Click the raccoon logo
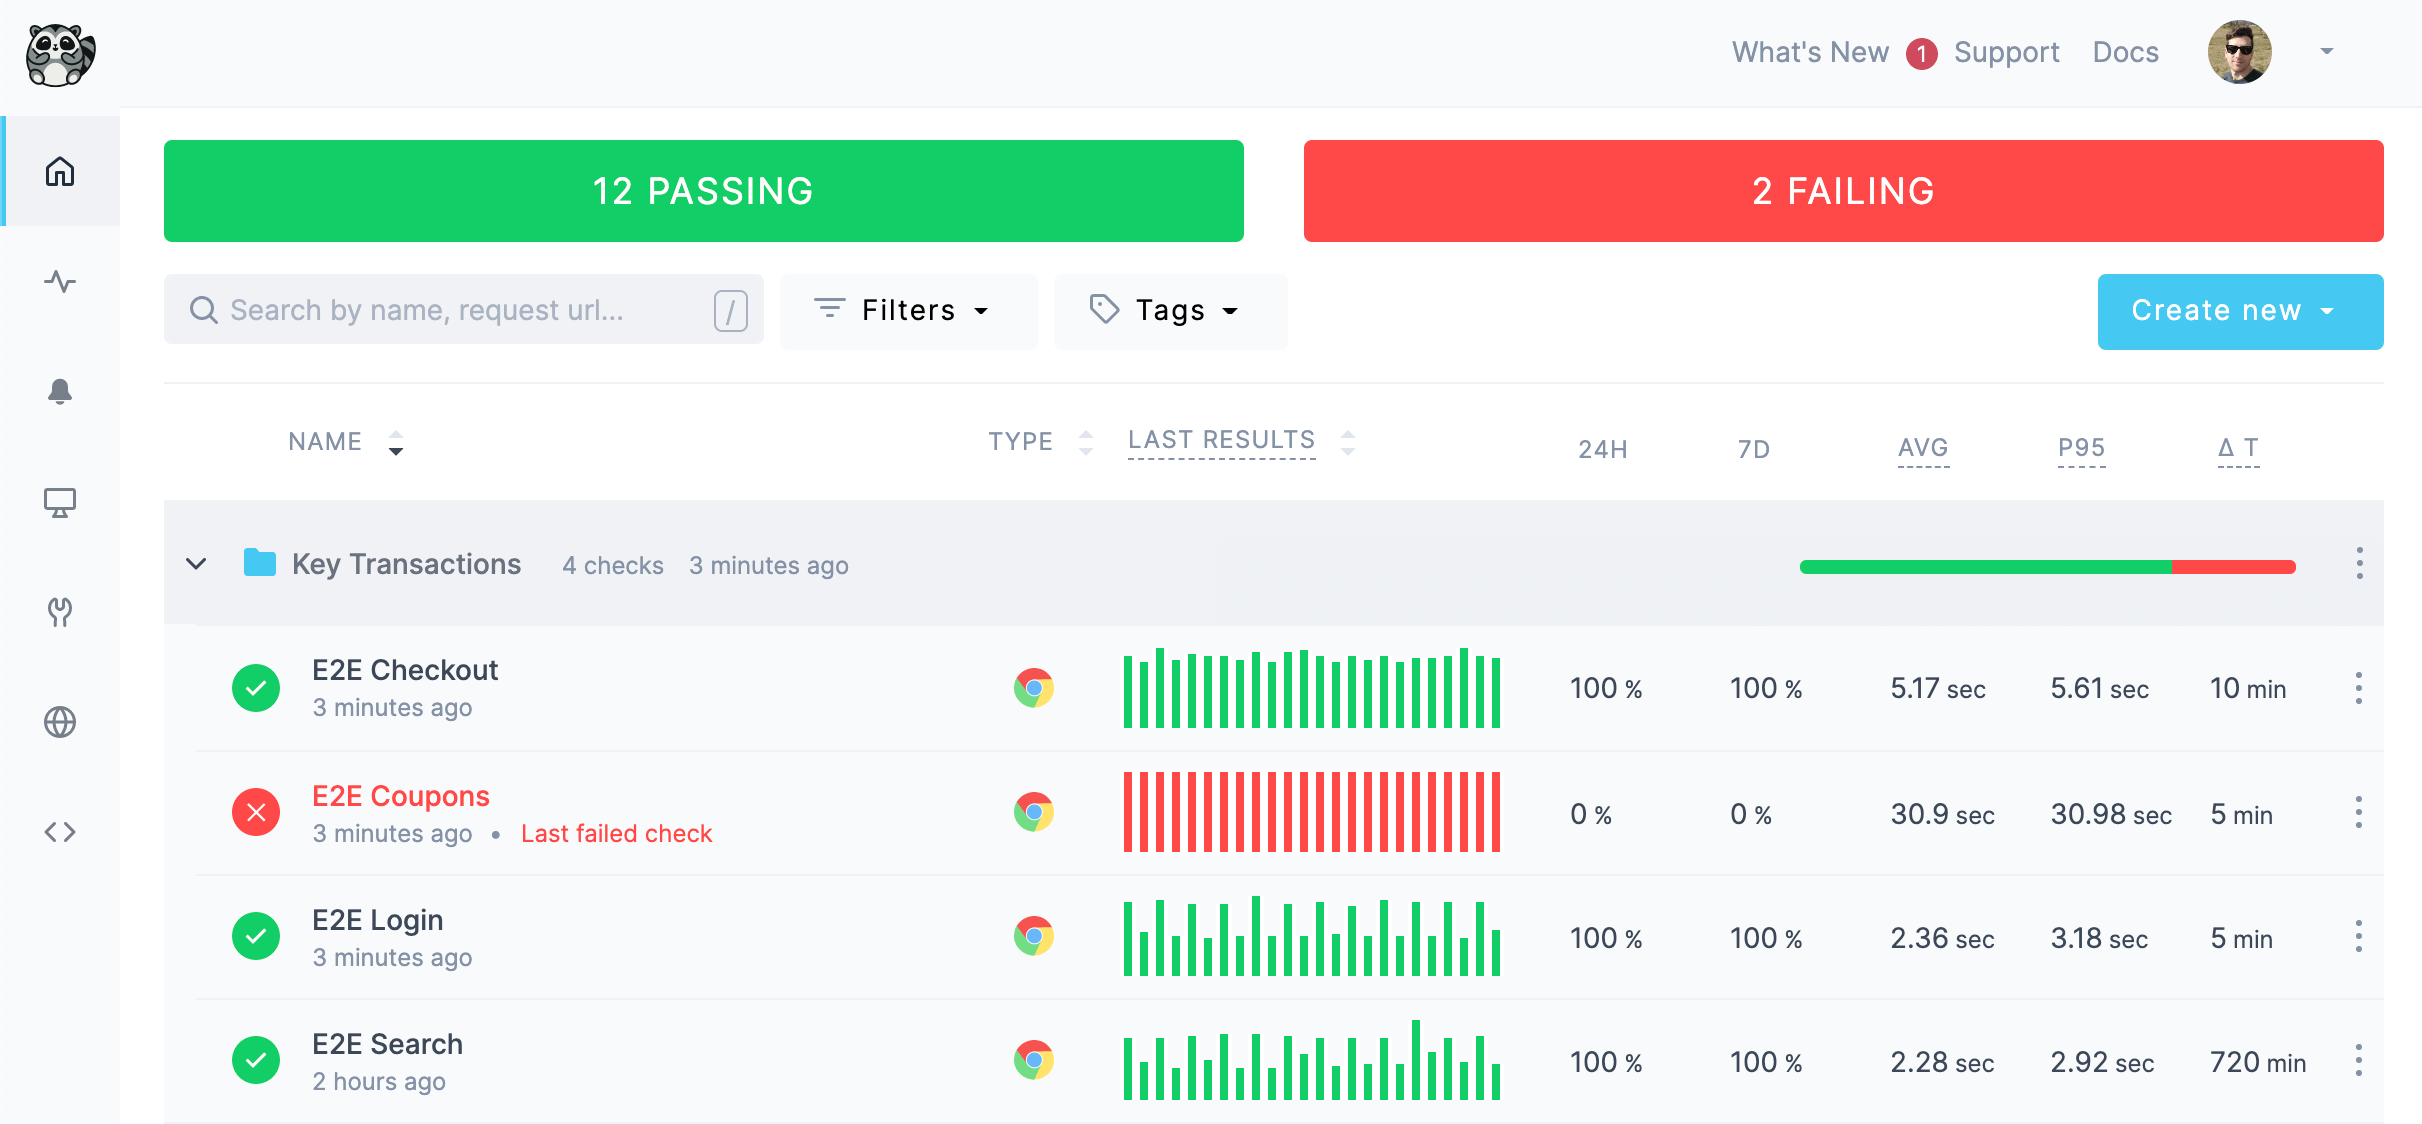 pyautogui.click(x=60, y=54)
